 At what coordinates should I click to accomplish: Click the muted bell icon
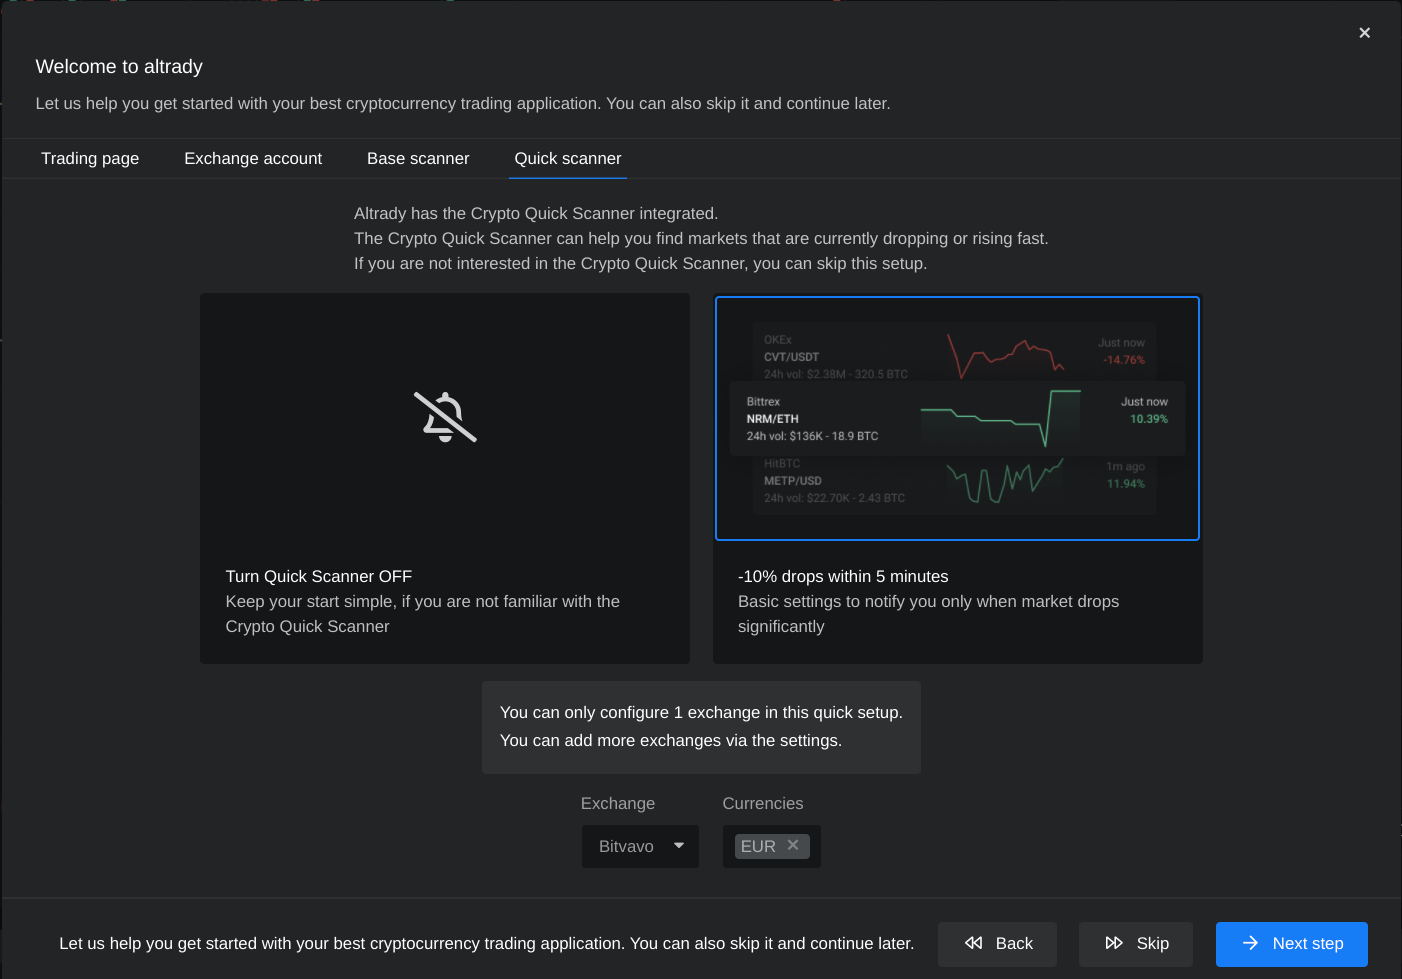(x=445, y=417)
